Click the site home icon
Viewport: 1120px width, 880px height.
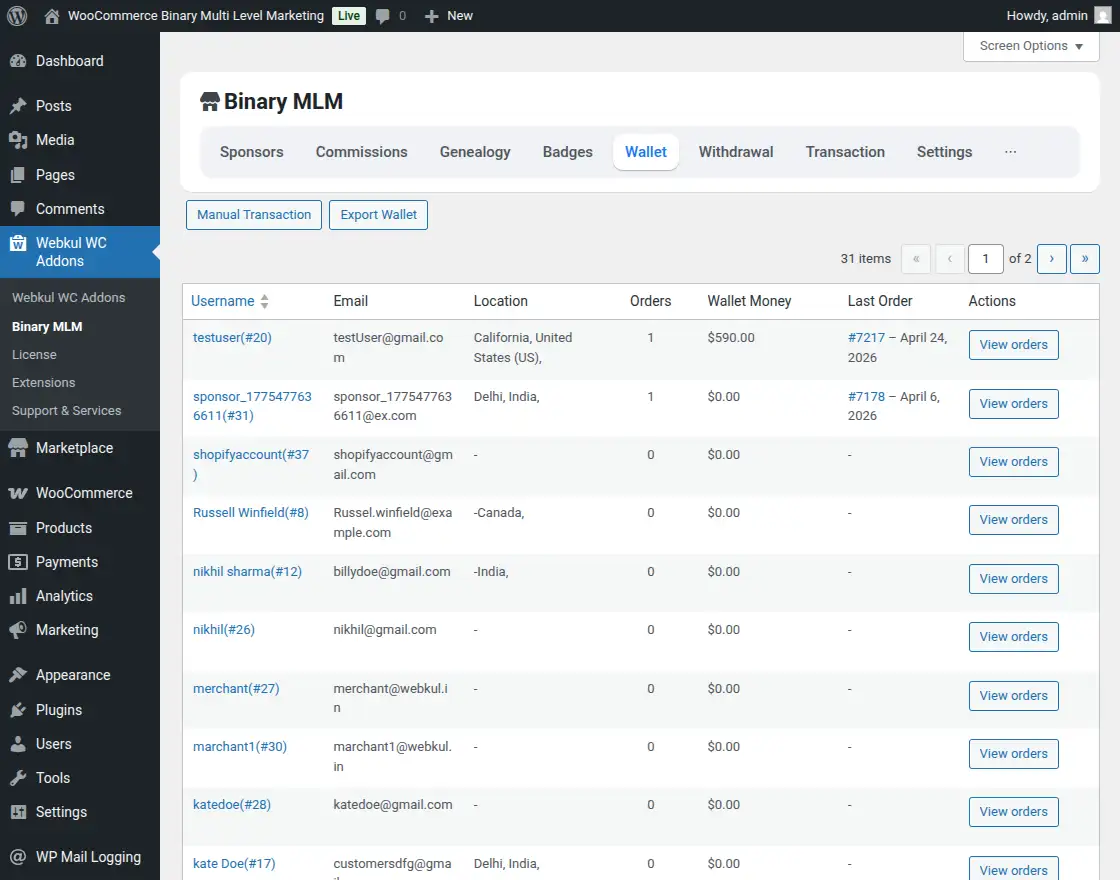click(51, 16)
